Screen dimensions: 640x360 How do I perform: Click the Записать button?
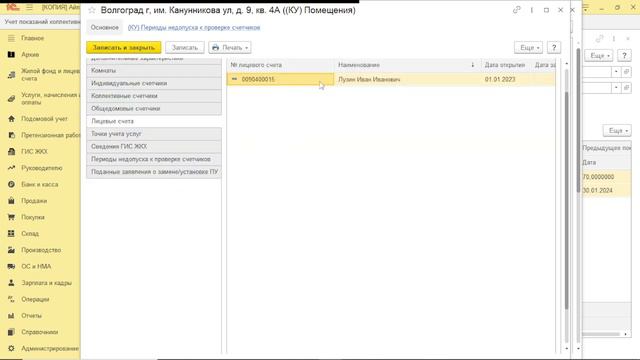pyautogui.click(x=184, y=48)
